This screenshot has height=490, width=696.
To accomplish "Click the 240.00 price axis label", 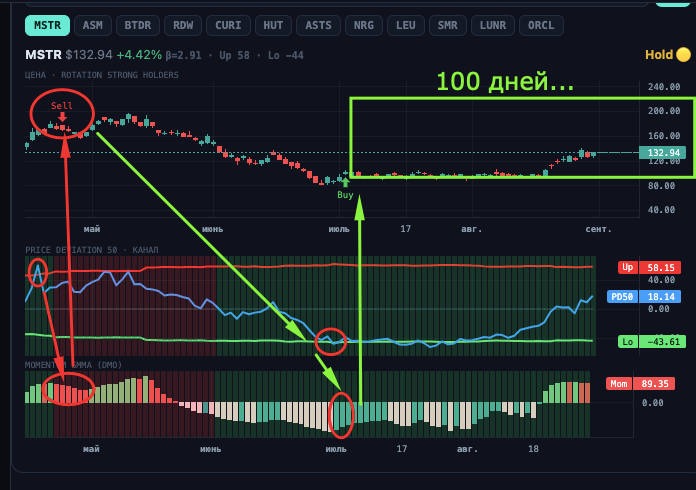I will 664,87.
